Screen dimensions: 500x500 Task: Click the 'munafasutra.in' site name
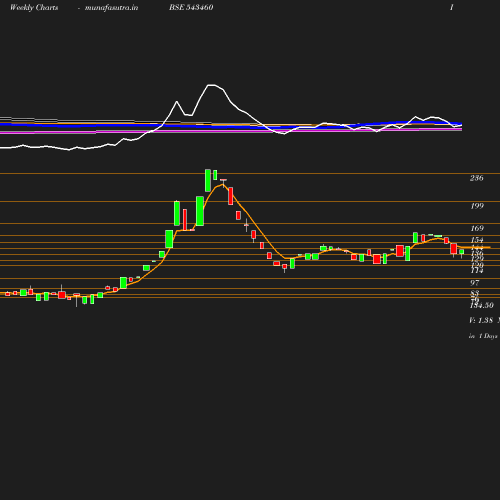point(111,8)
